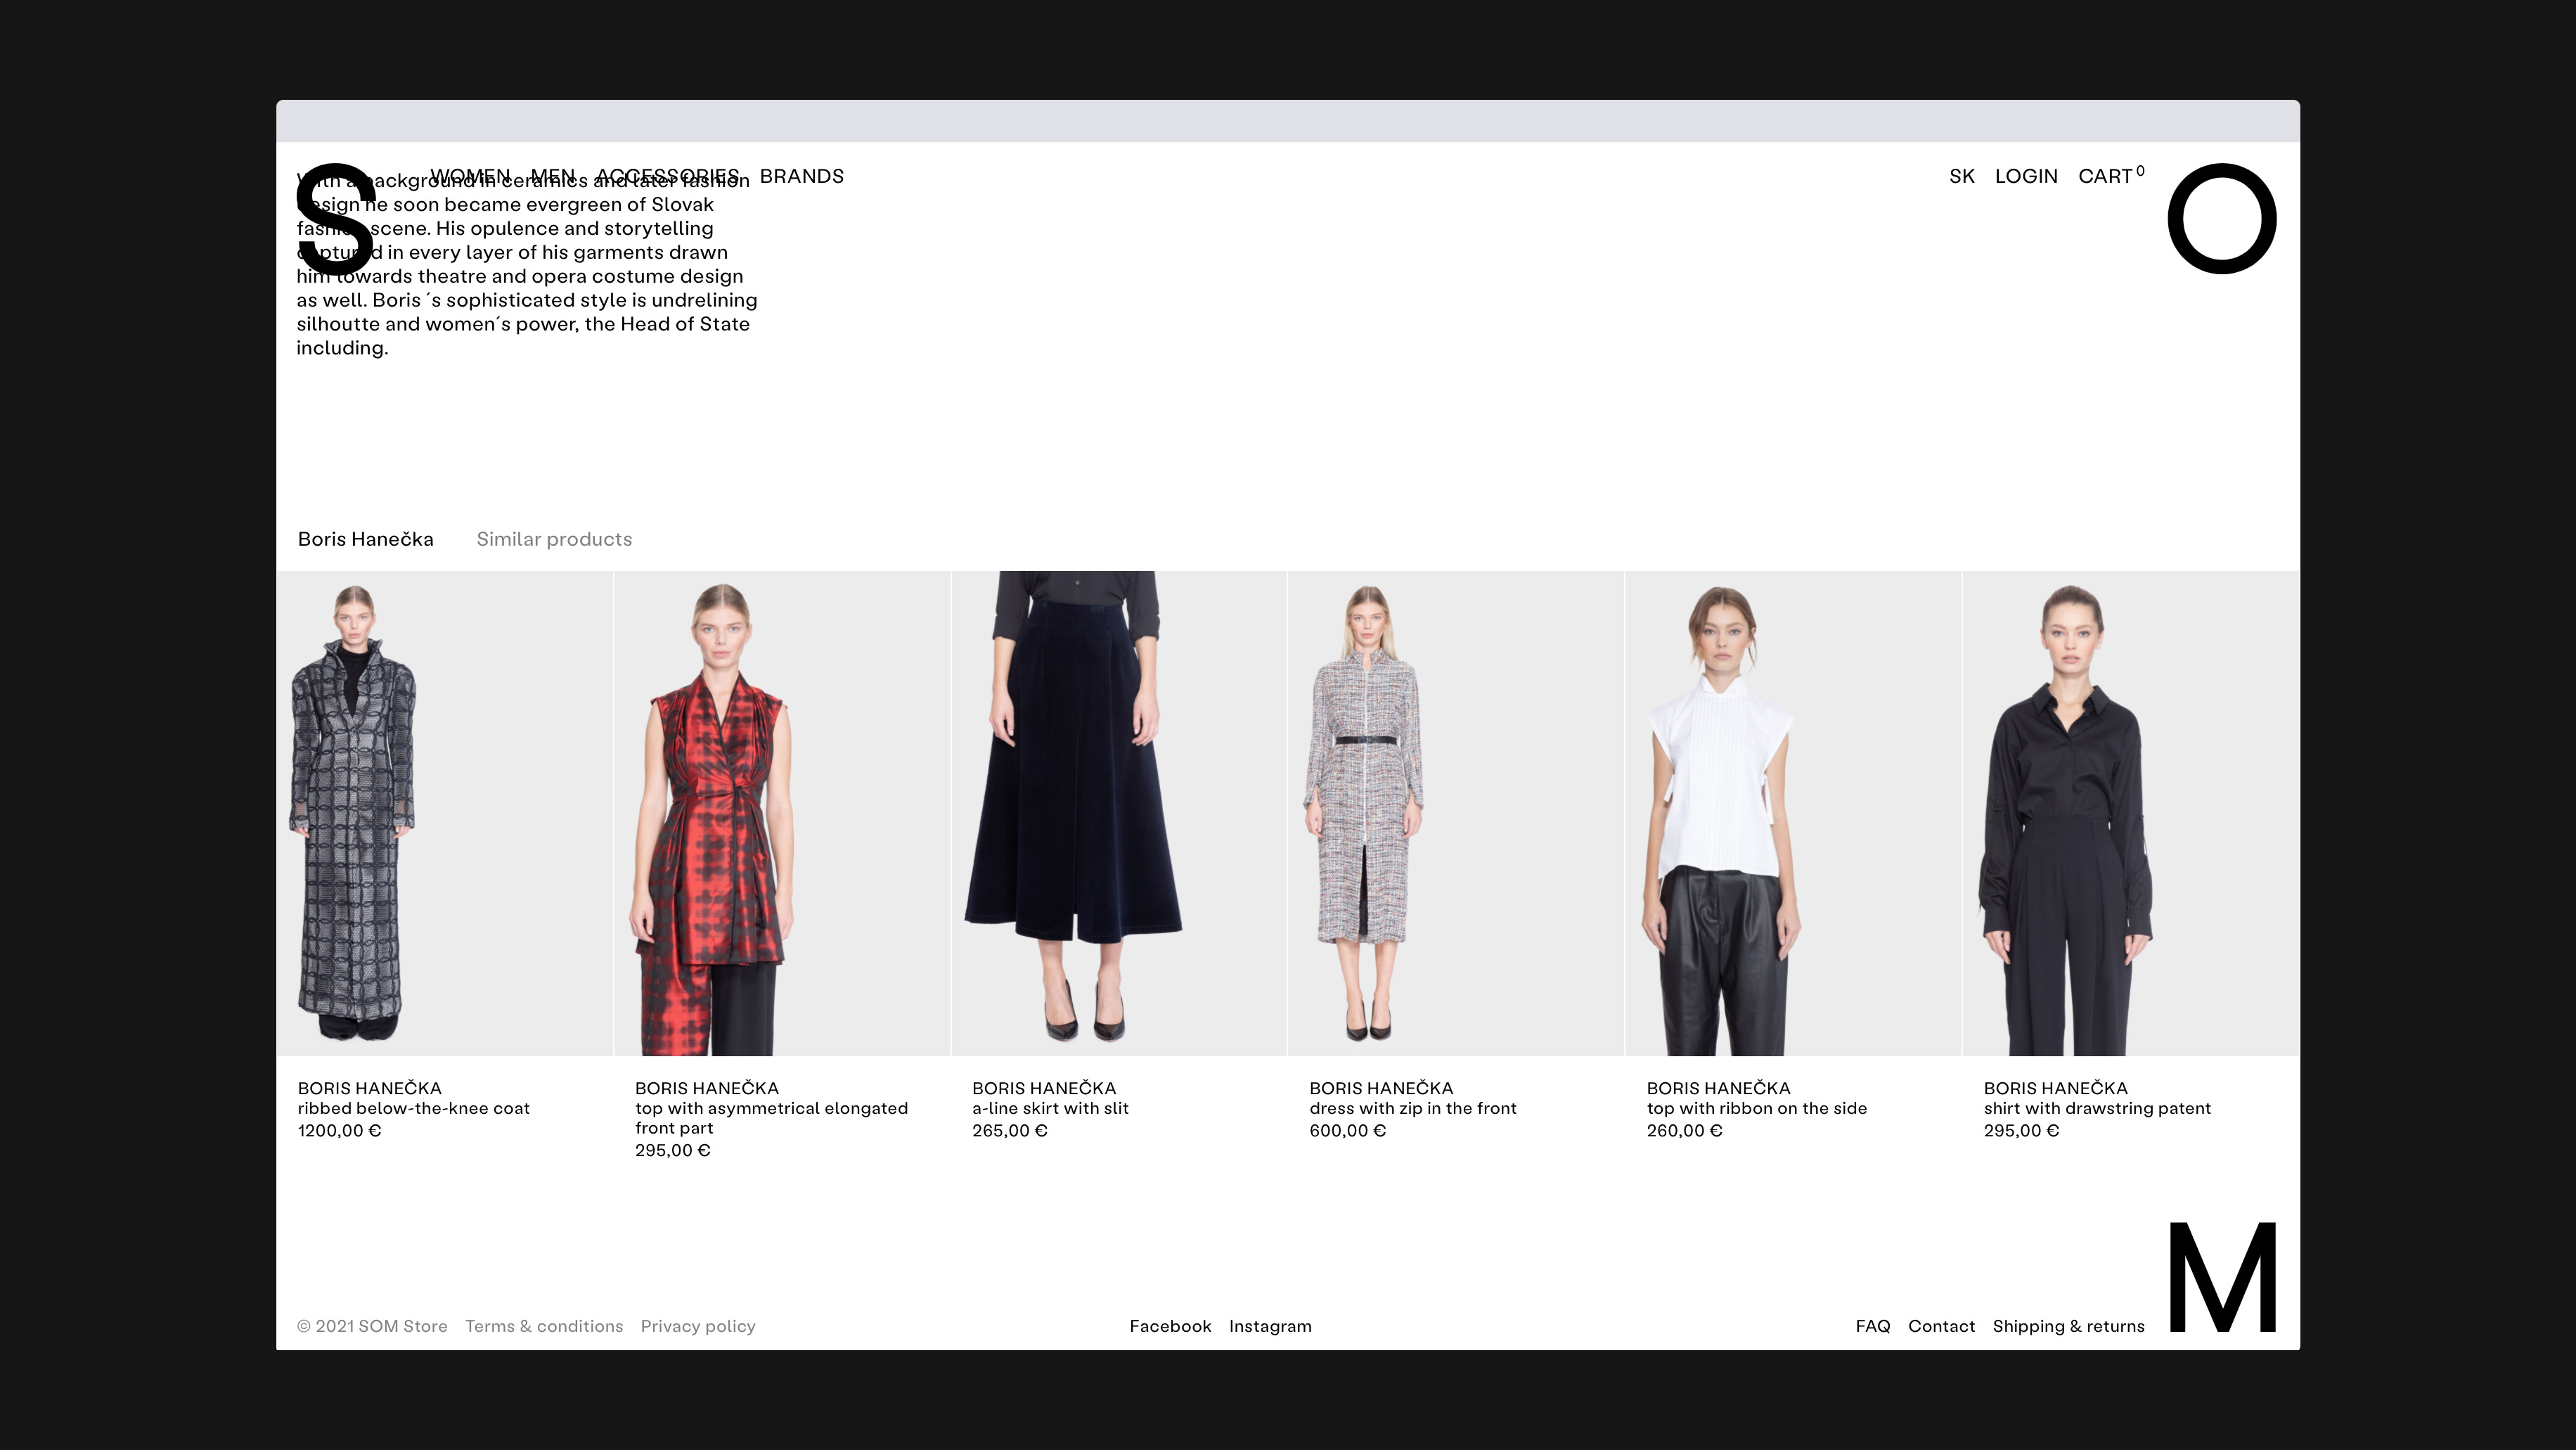This screenshot has height=1450, width=2576.
Task: Select the Boris Hanečka tab
Action: pos(366,539)
